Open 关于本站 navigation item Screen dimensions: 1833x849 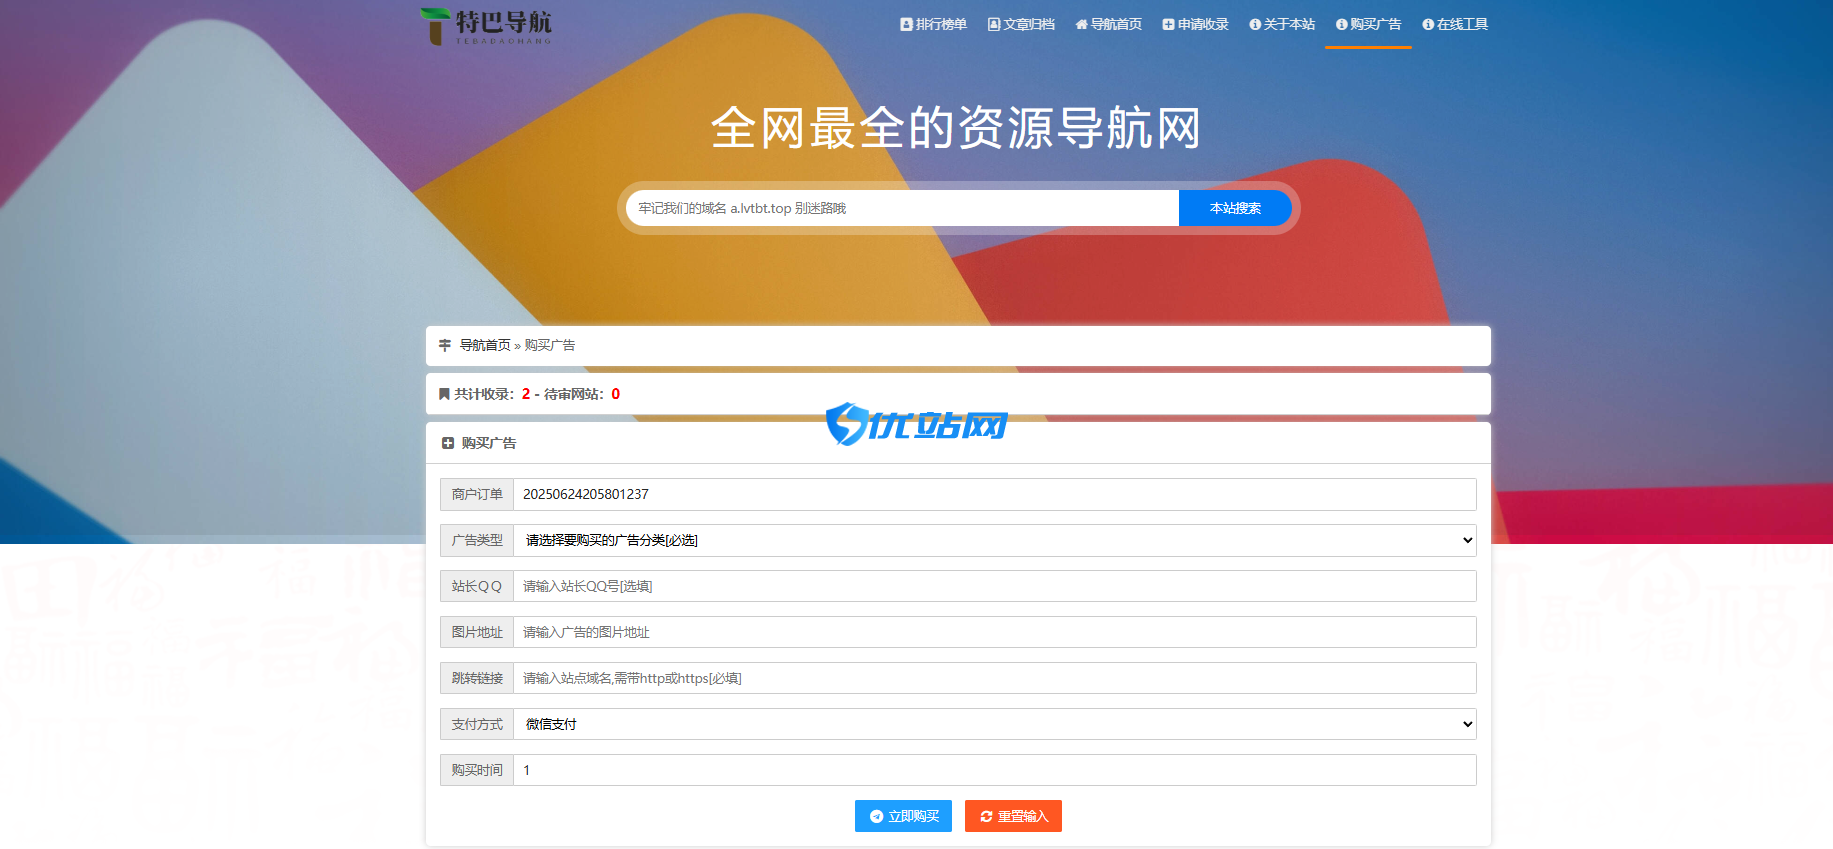[x=1282, y=24]
